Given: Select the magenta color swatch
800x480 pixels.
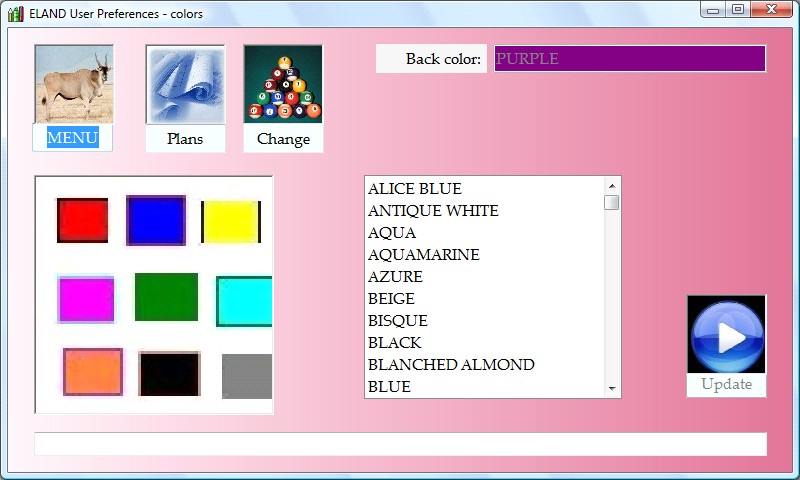Looking at the screenshot, I should point(86,300).
